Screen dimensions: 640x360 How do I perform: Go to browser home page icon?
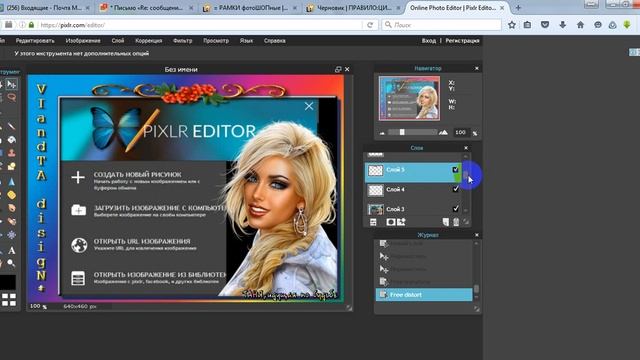580,25
